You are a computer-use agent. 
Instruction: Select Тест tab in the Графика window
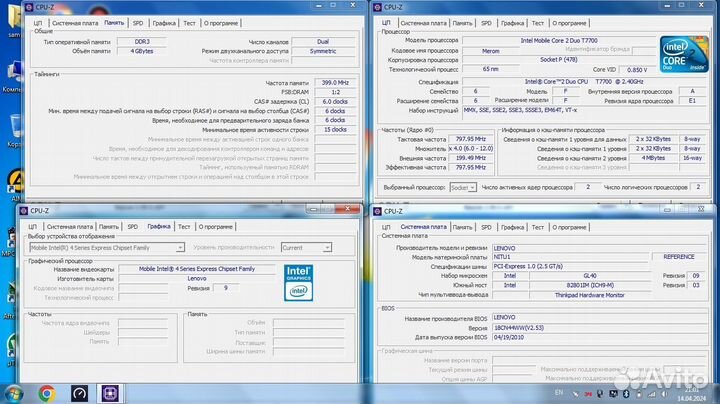click(x=184, y=227)
